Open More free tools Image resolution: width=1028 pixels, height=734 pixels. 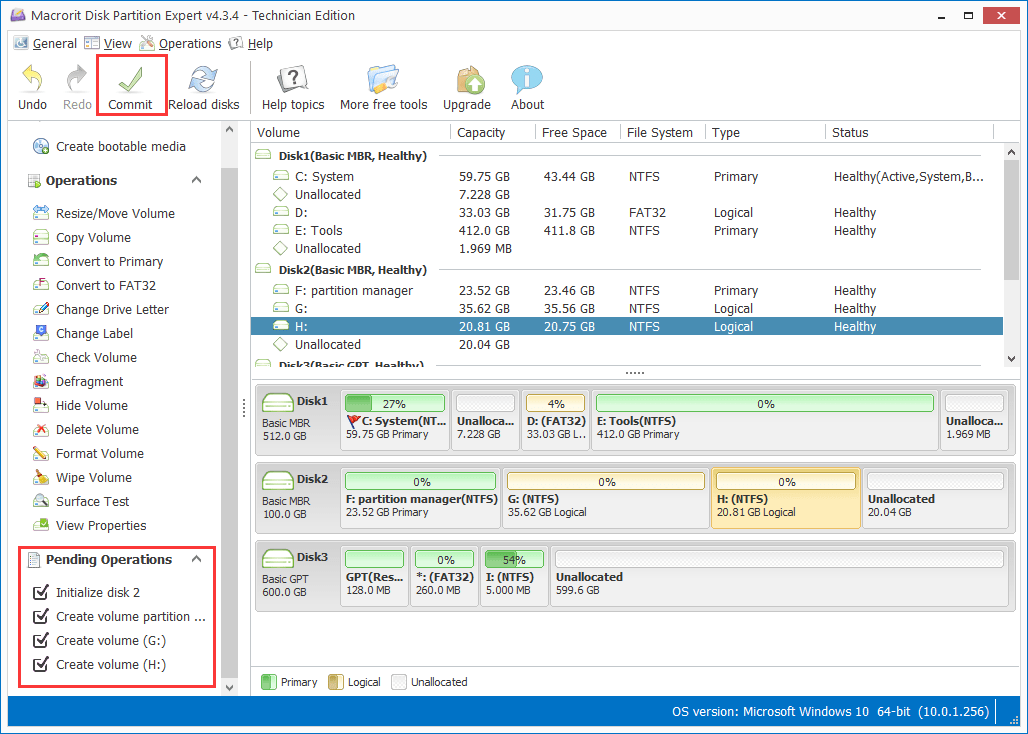384,79
